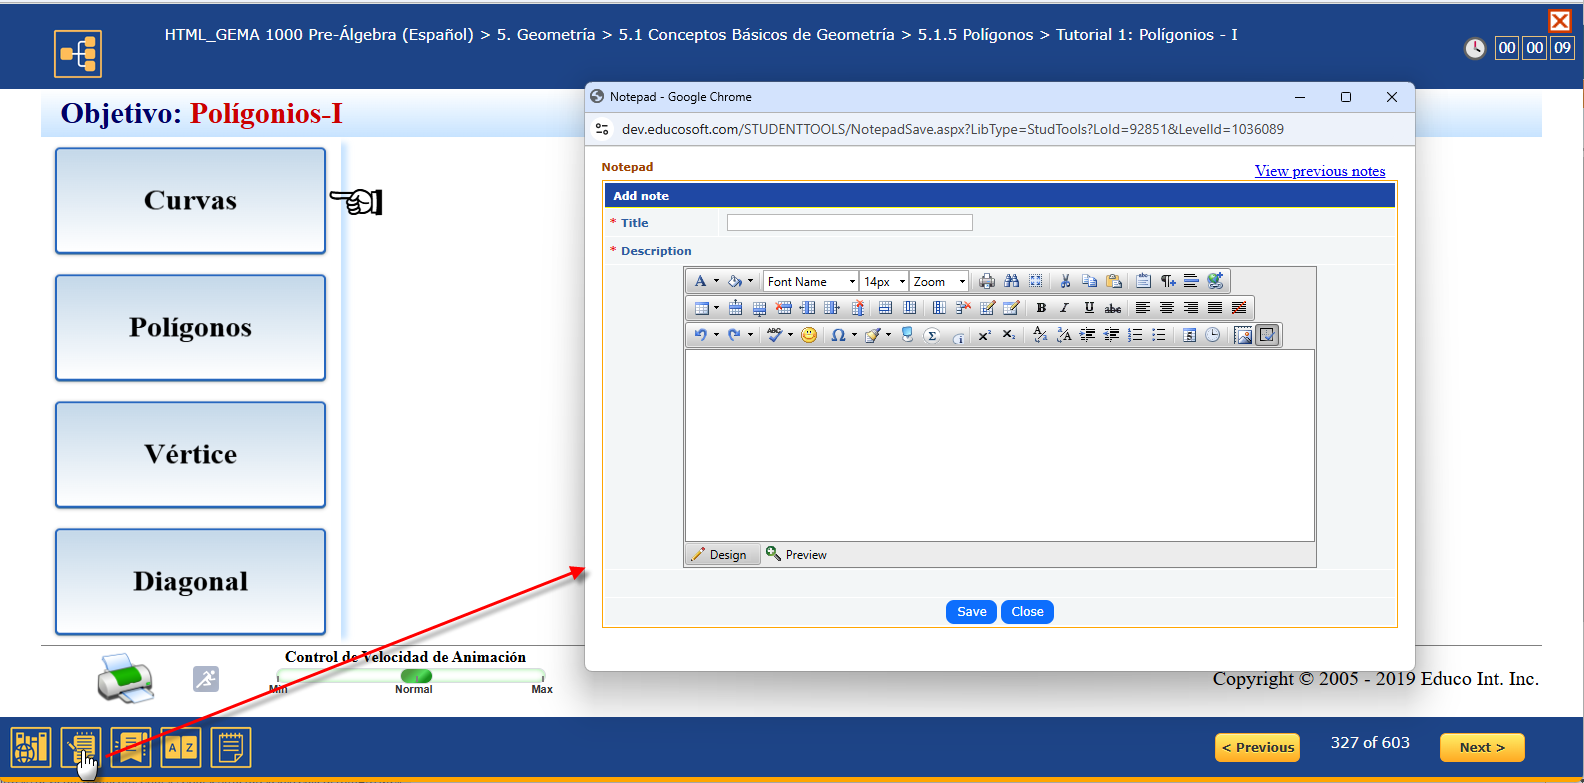Toggle Bold formatting
Viewport: 1584px width, 783px height.
pos(1041,308)
